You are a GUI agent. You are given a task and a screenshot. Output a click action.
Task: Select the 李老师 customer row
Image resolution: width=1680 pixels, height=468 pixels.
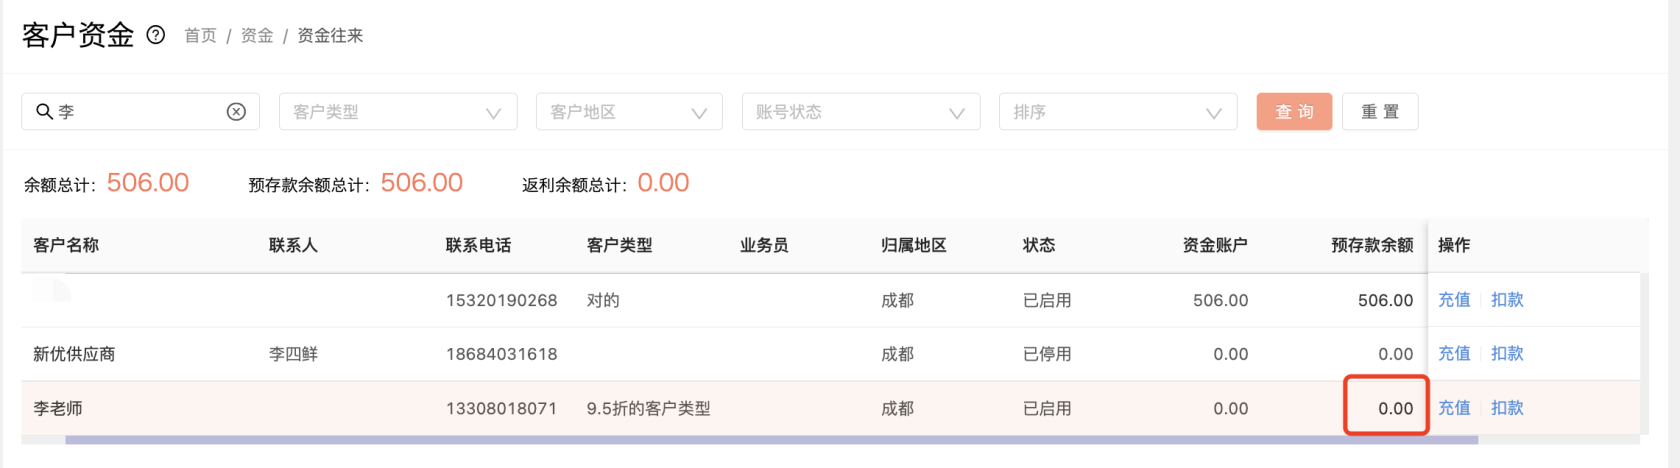pyautogui.click(x=830, y=408)
